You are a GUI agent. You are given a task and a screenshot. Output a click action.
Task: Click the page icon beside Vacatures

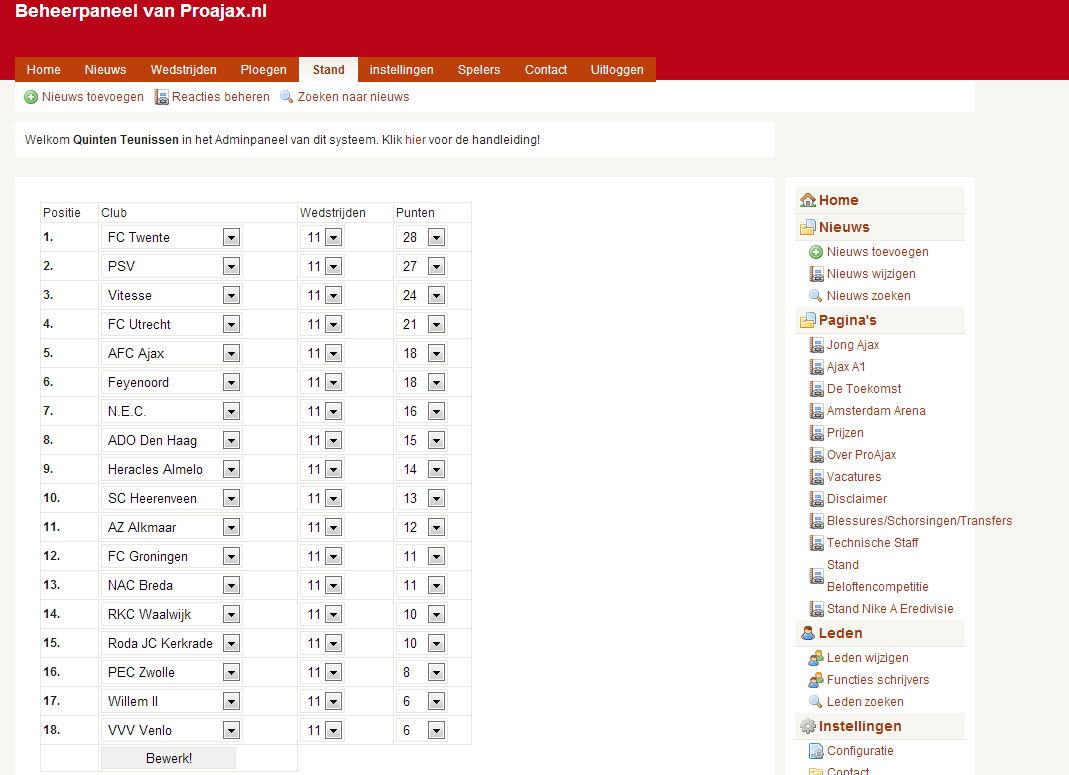[x=816, y=477]
